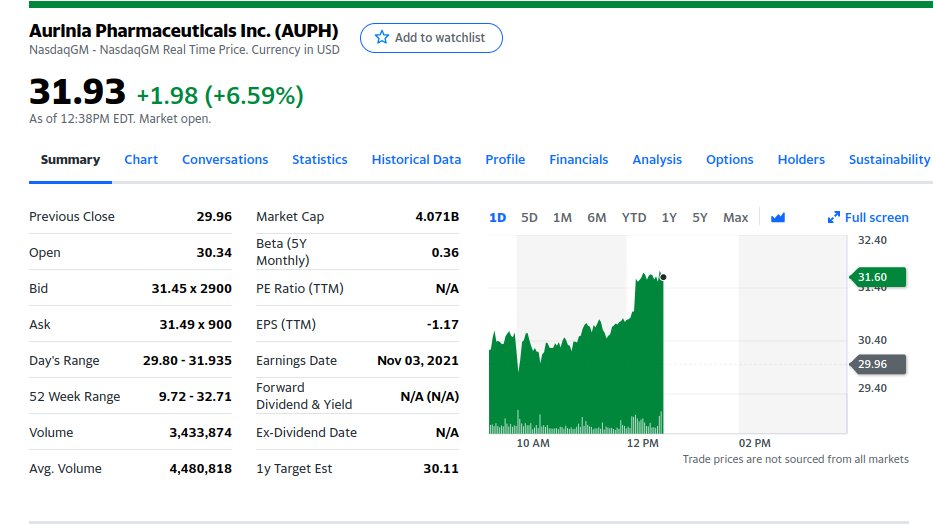
Task: Switch to the Chart tab
Action: point(141,159)
